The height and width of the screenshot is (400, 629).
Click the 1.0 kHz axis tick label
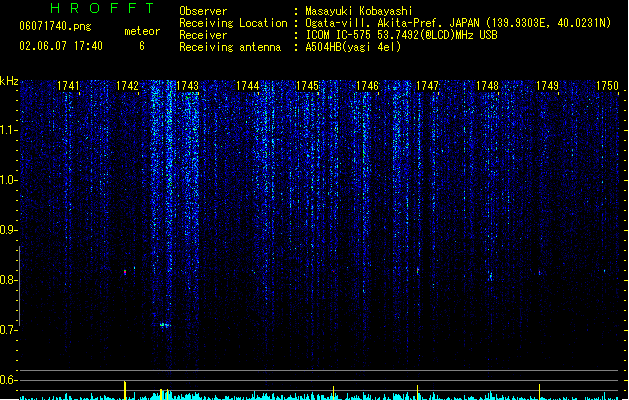[x=8, y=180]
